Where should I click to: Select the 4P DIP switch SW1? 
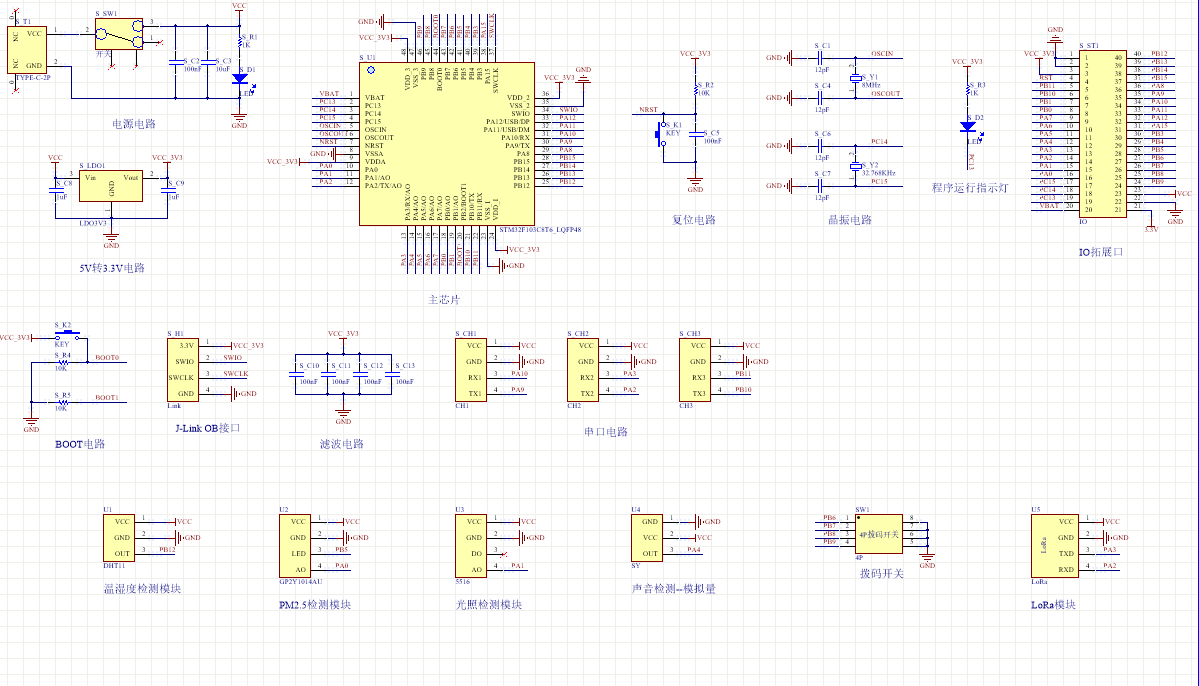(x=879, y=534)
